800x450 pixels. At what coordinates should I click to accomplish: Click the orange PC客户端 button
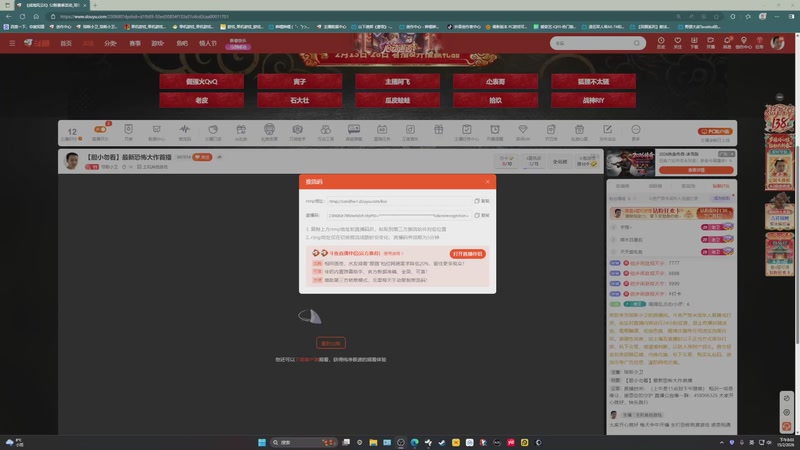(715, 131)
